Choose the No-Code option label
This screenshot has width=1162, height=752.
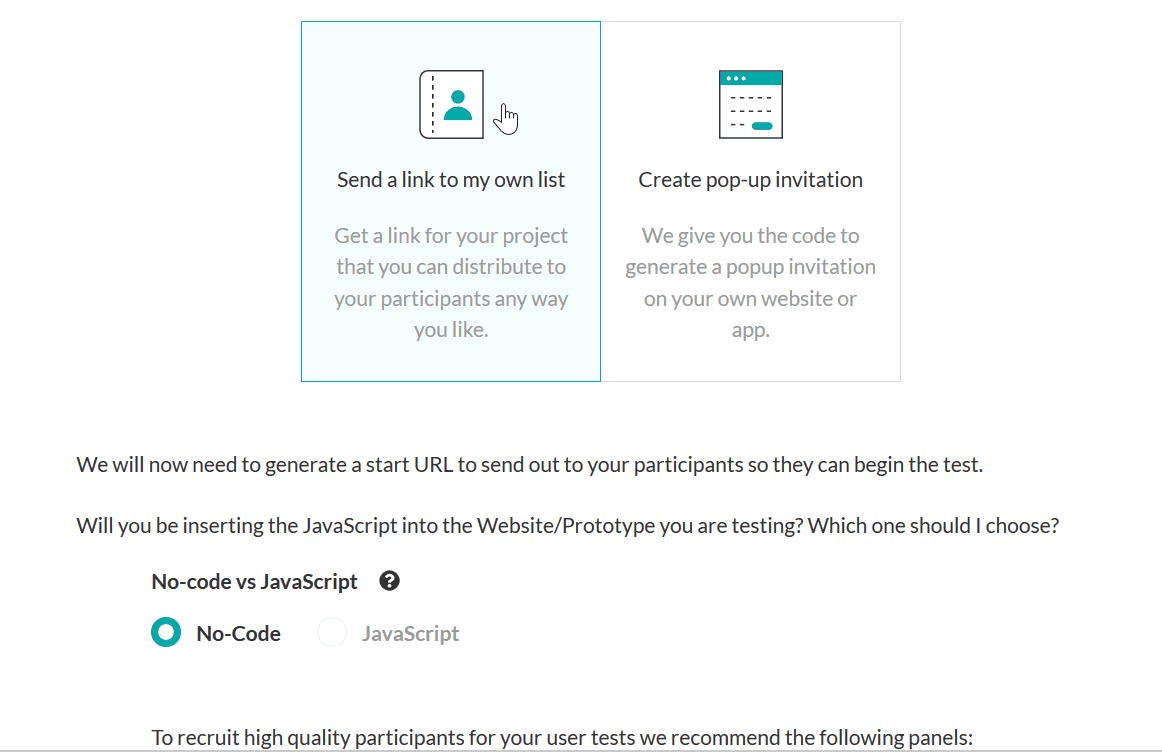click(x=239, y=633)
